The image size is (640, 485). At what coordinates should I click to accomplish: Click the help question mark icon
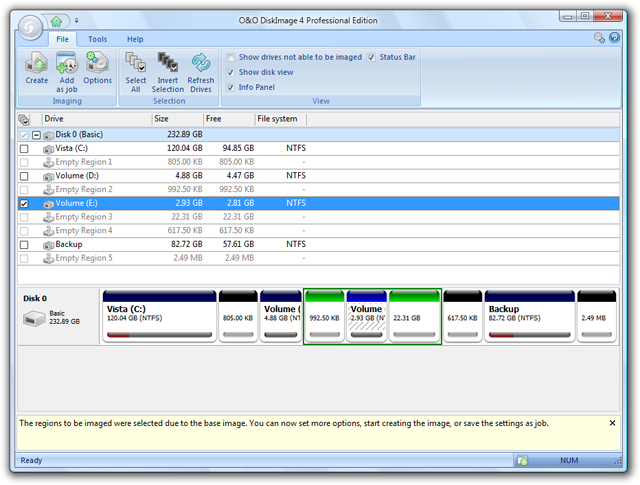point(614,38)
